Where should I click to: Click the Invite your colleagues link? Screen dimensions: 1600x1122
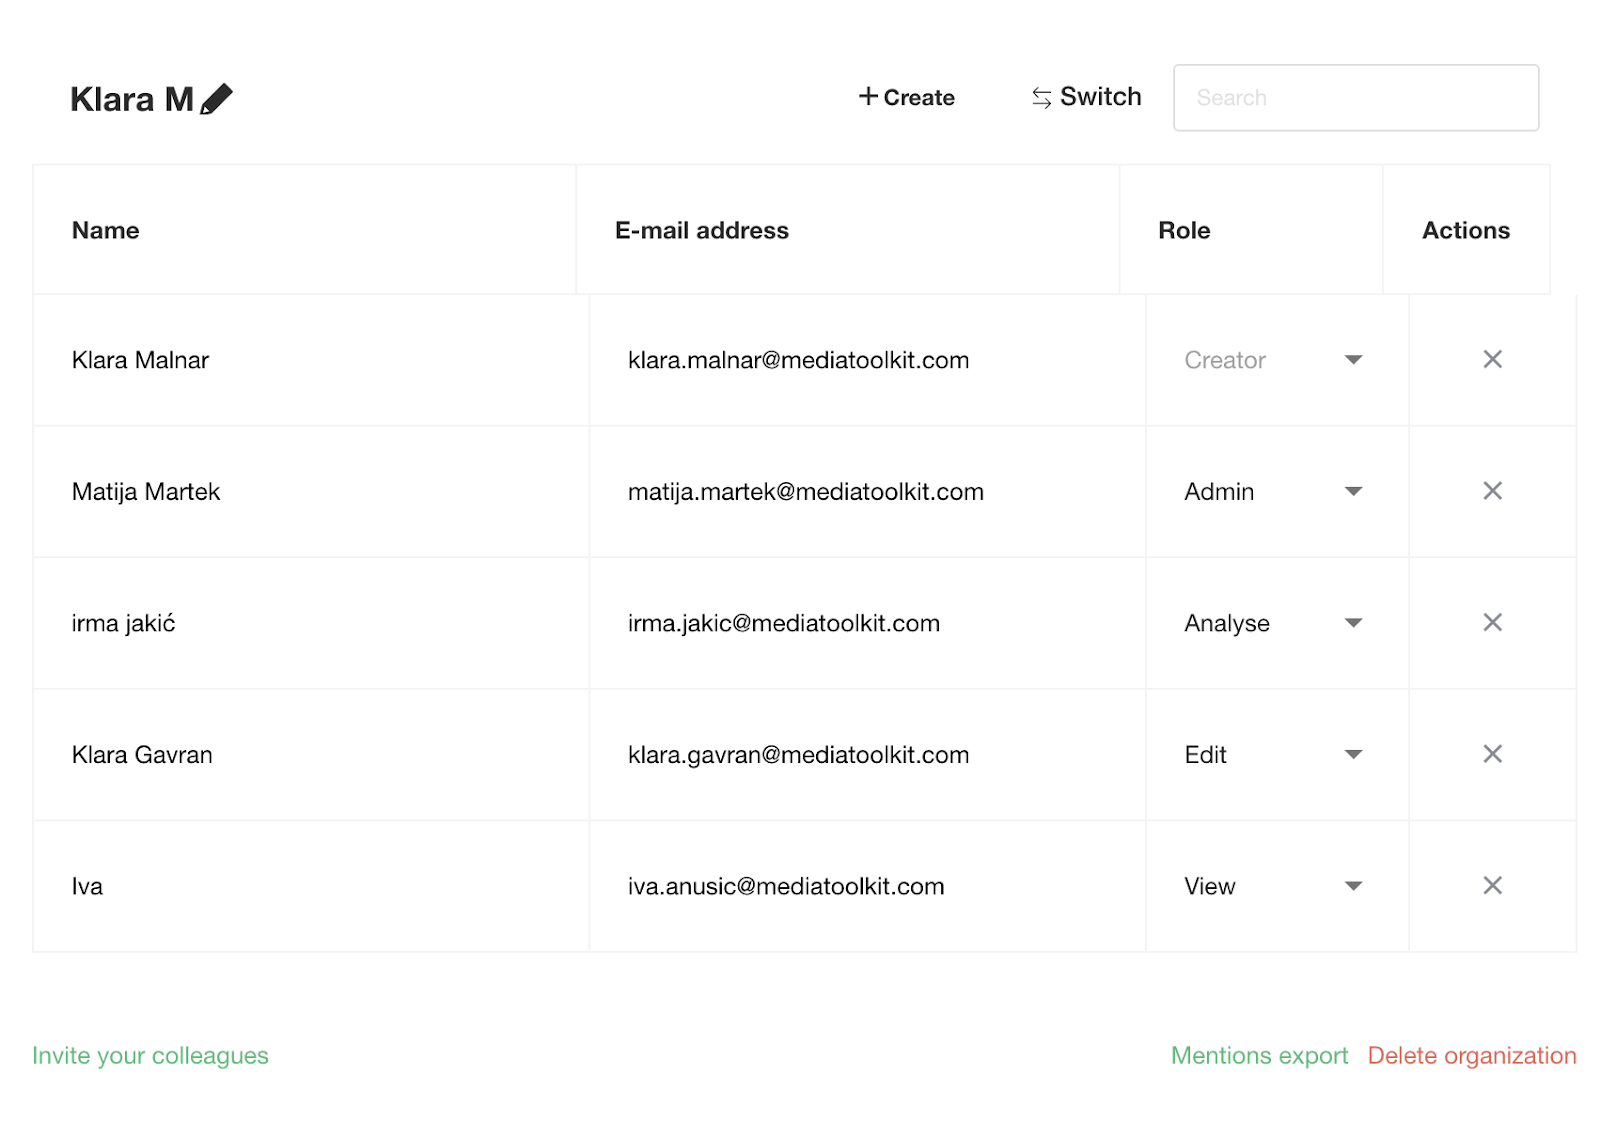(x=150, y=1056)
